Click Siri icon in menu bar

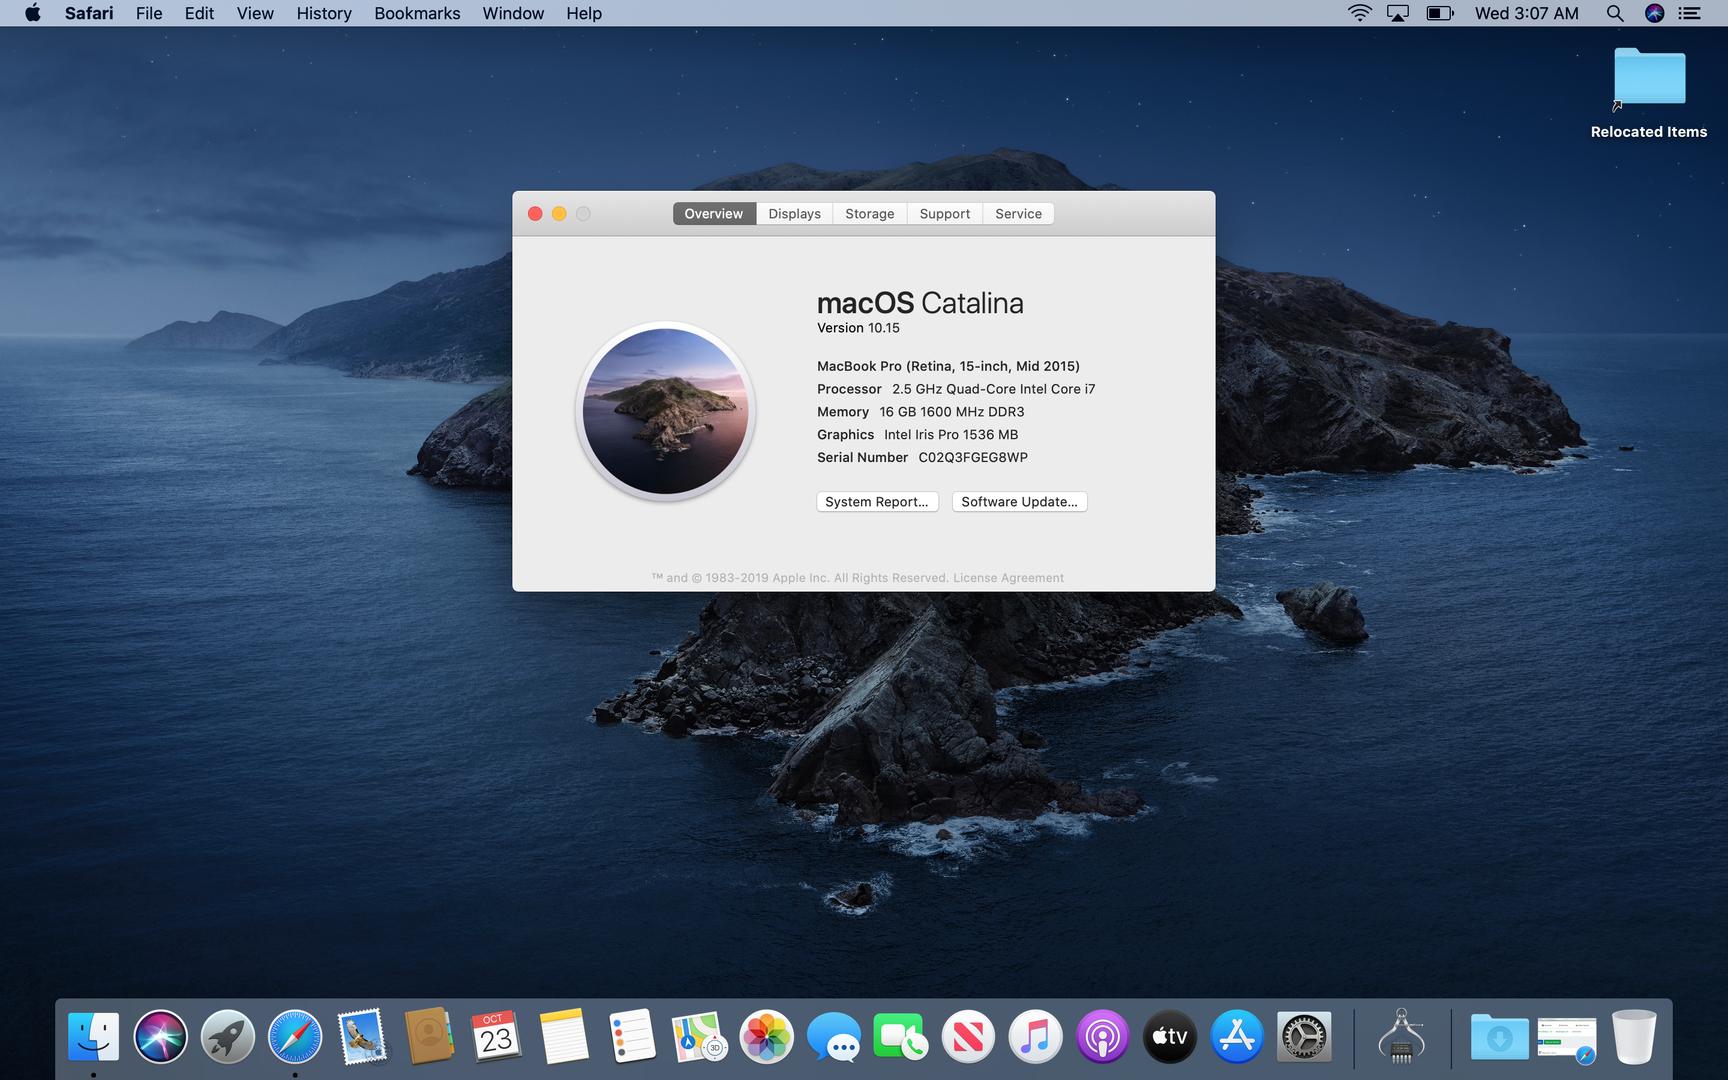coord(1654,13)
